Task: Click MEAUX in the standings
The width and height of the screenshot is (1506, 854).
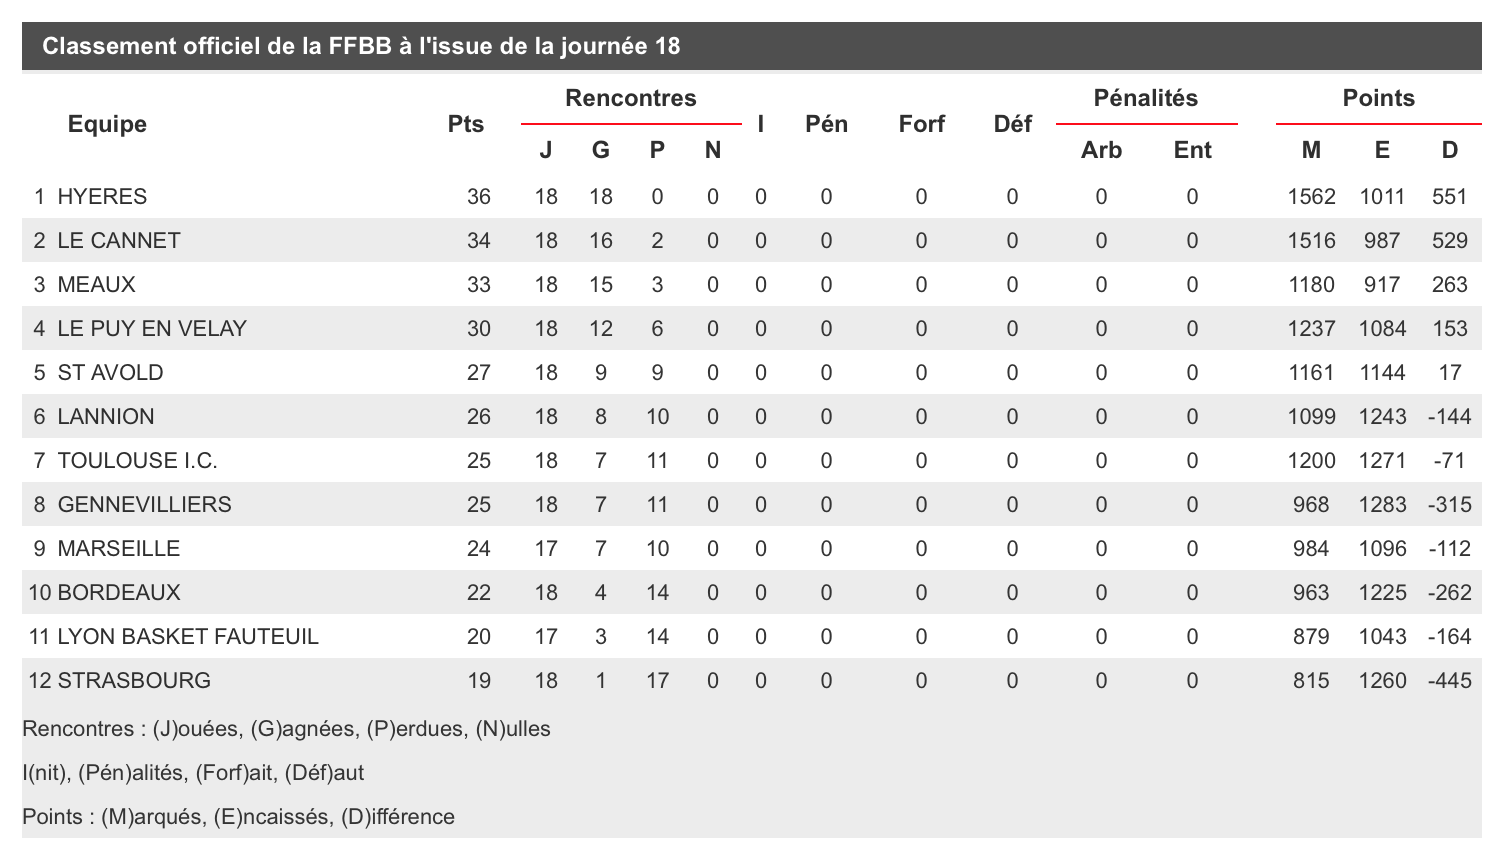Action: coord(96,285)
